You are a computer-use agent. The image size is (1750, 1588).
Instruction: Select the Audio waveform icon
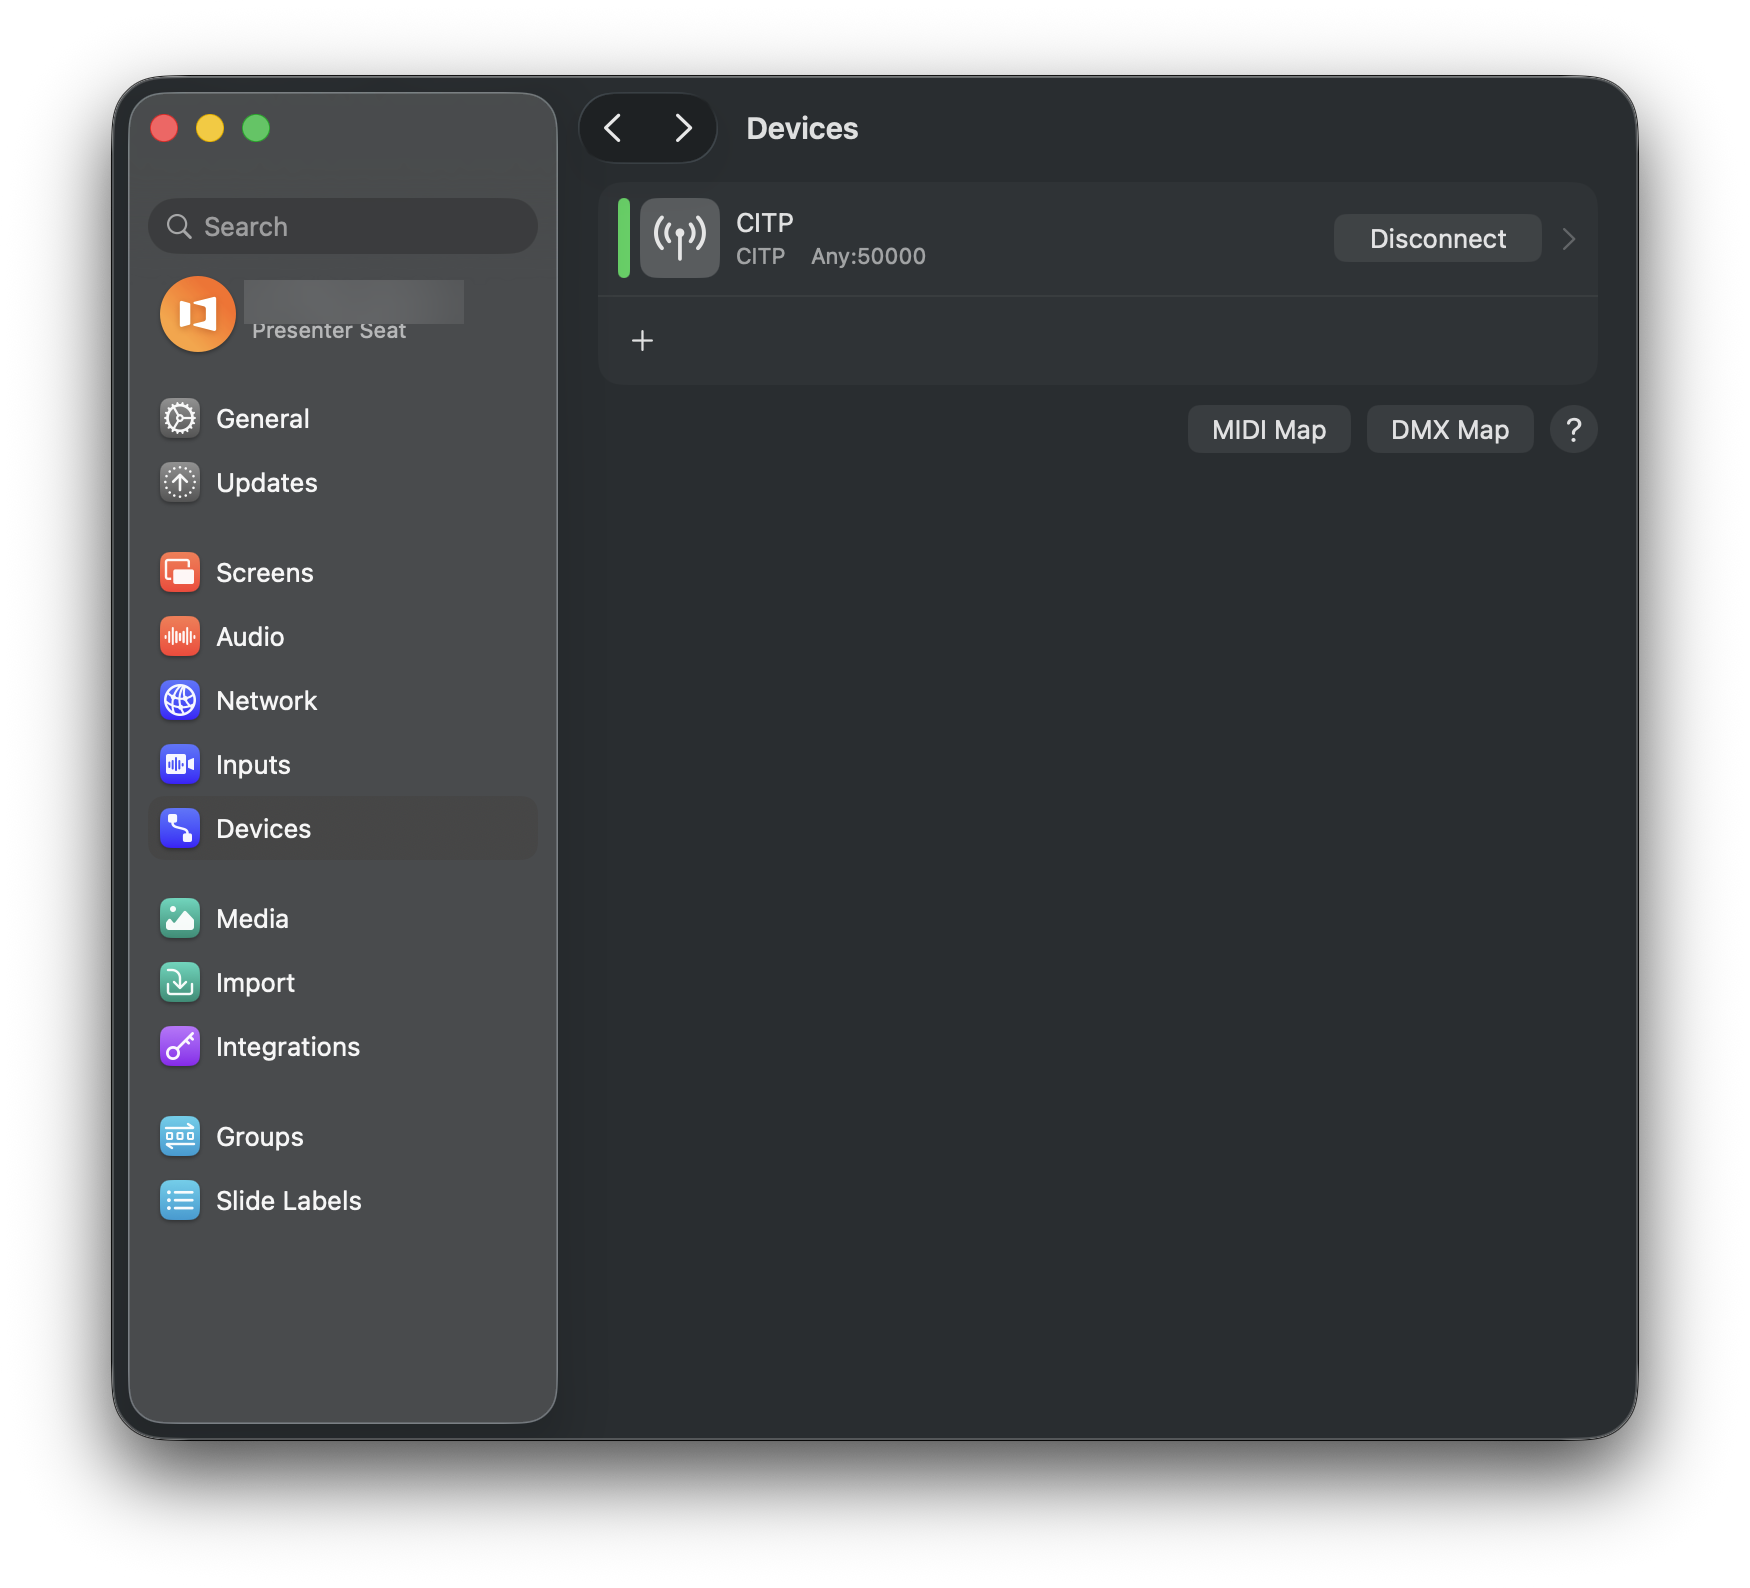click(180, 636)
